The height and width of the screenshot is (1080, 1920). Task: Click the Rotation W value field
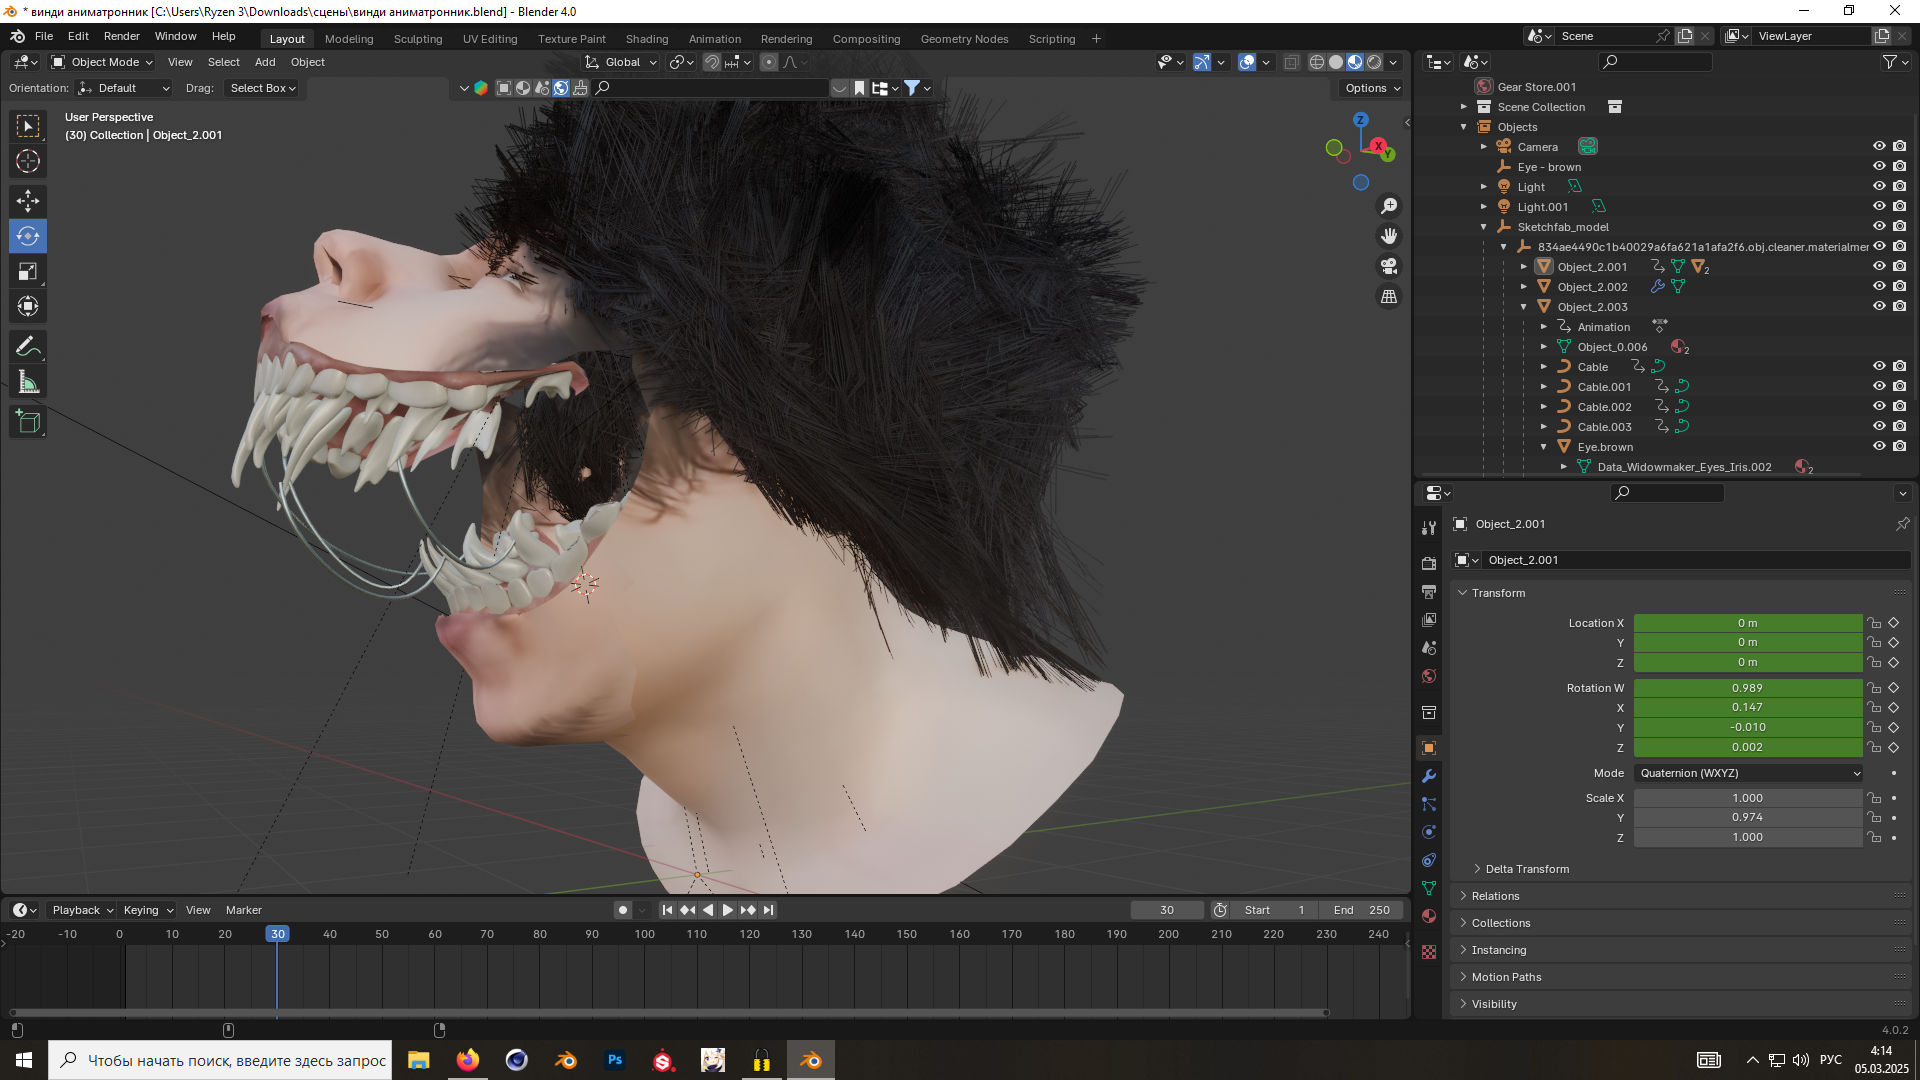(1748, 688)
